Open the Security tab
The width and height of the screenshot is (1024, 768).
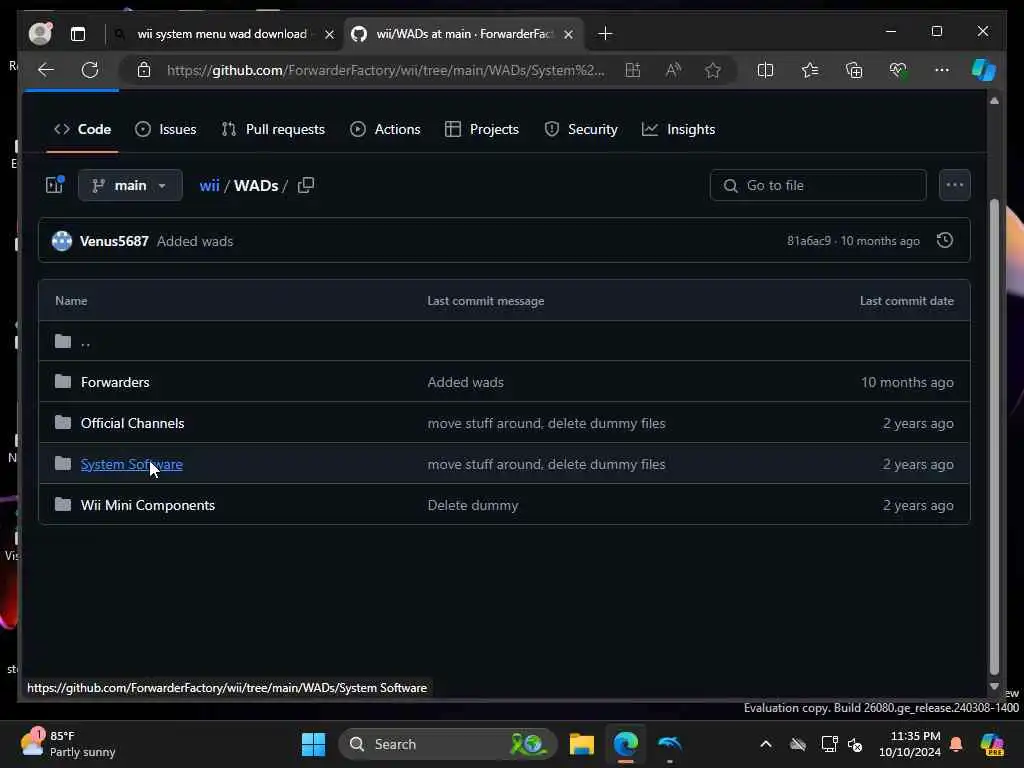[x=581, y=129]
